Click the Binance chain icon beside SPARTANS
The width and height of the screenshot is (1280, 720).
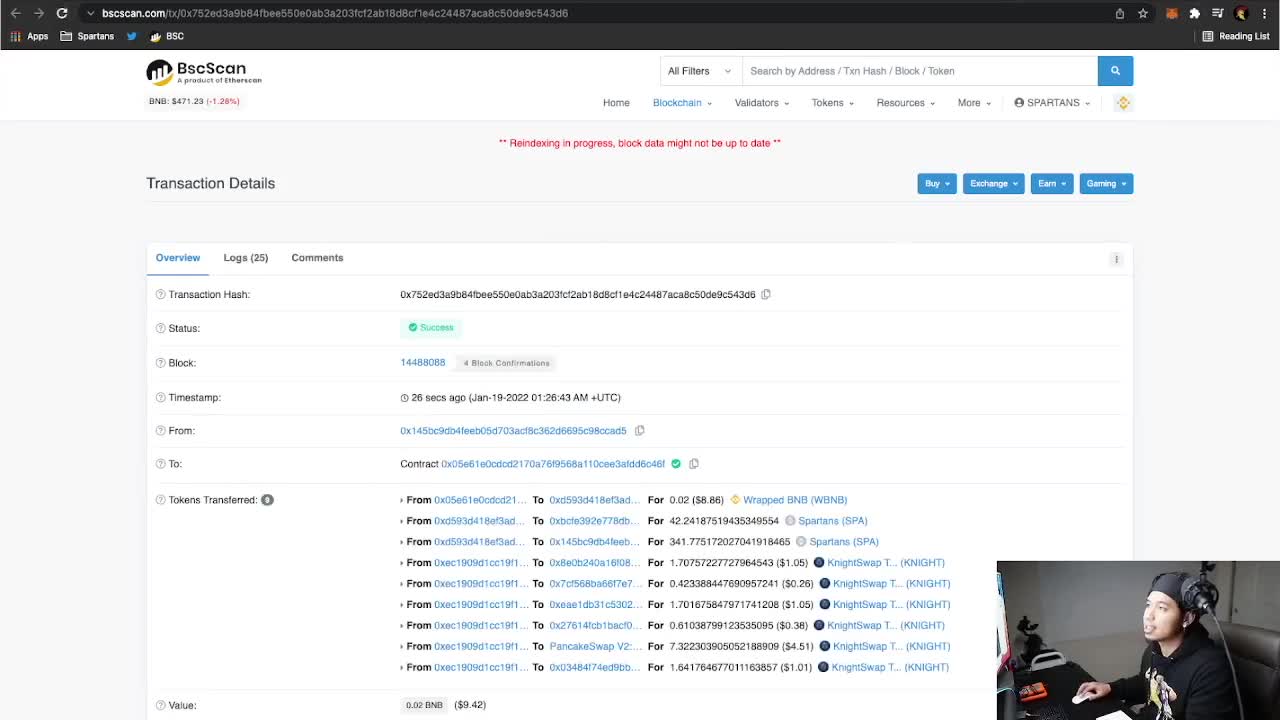coord(1123,103)
